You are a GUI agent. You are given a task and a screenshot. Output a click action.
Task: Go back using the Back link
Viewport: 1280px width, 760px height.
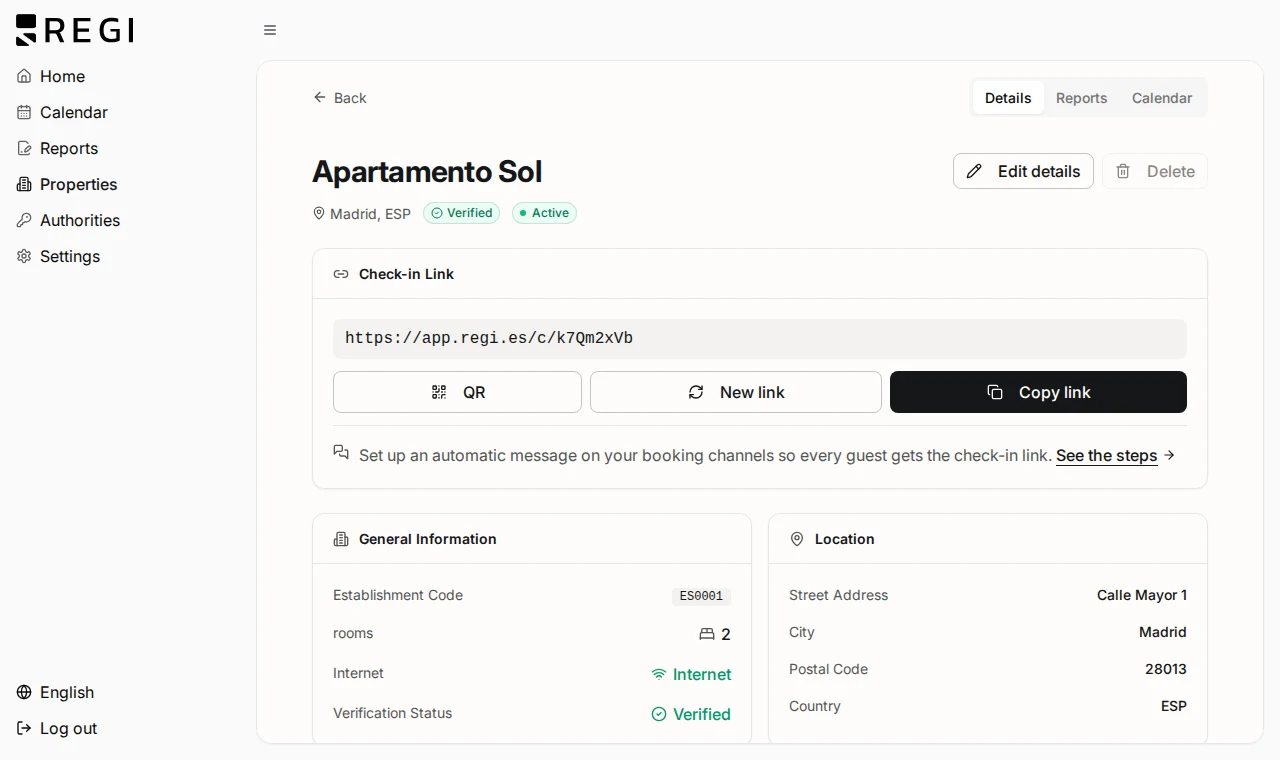tap(340, 98)
